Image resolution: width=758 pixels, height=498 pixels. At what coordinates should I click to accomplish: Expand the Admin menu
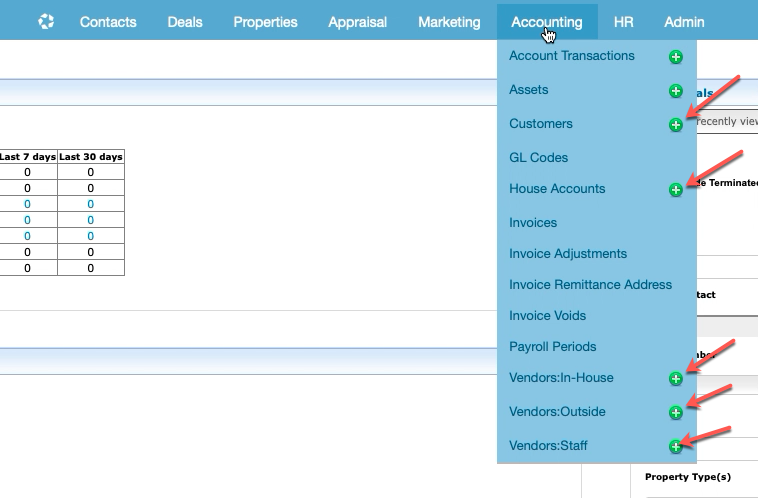[684, 22]
